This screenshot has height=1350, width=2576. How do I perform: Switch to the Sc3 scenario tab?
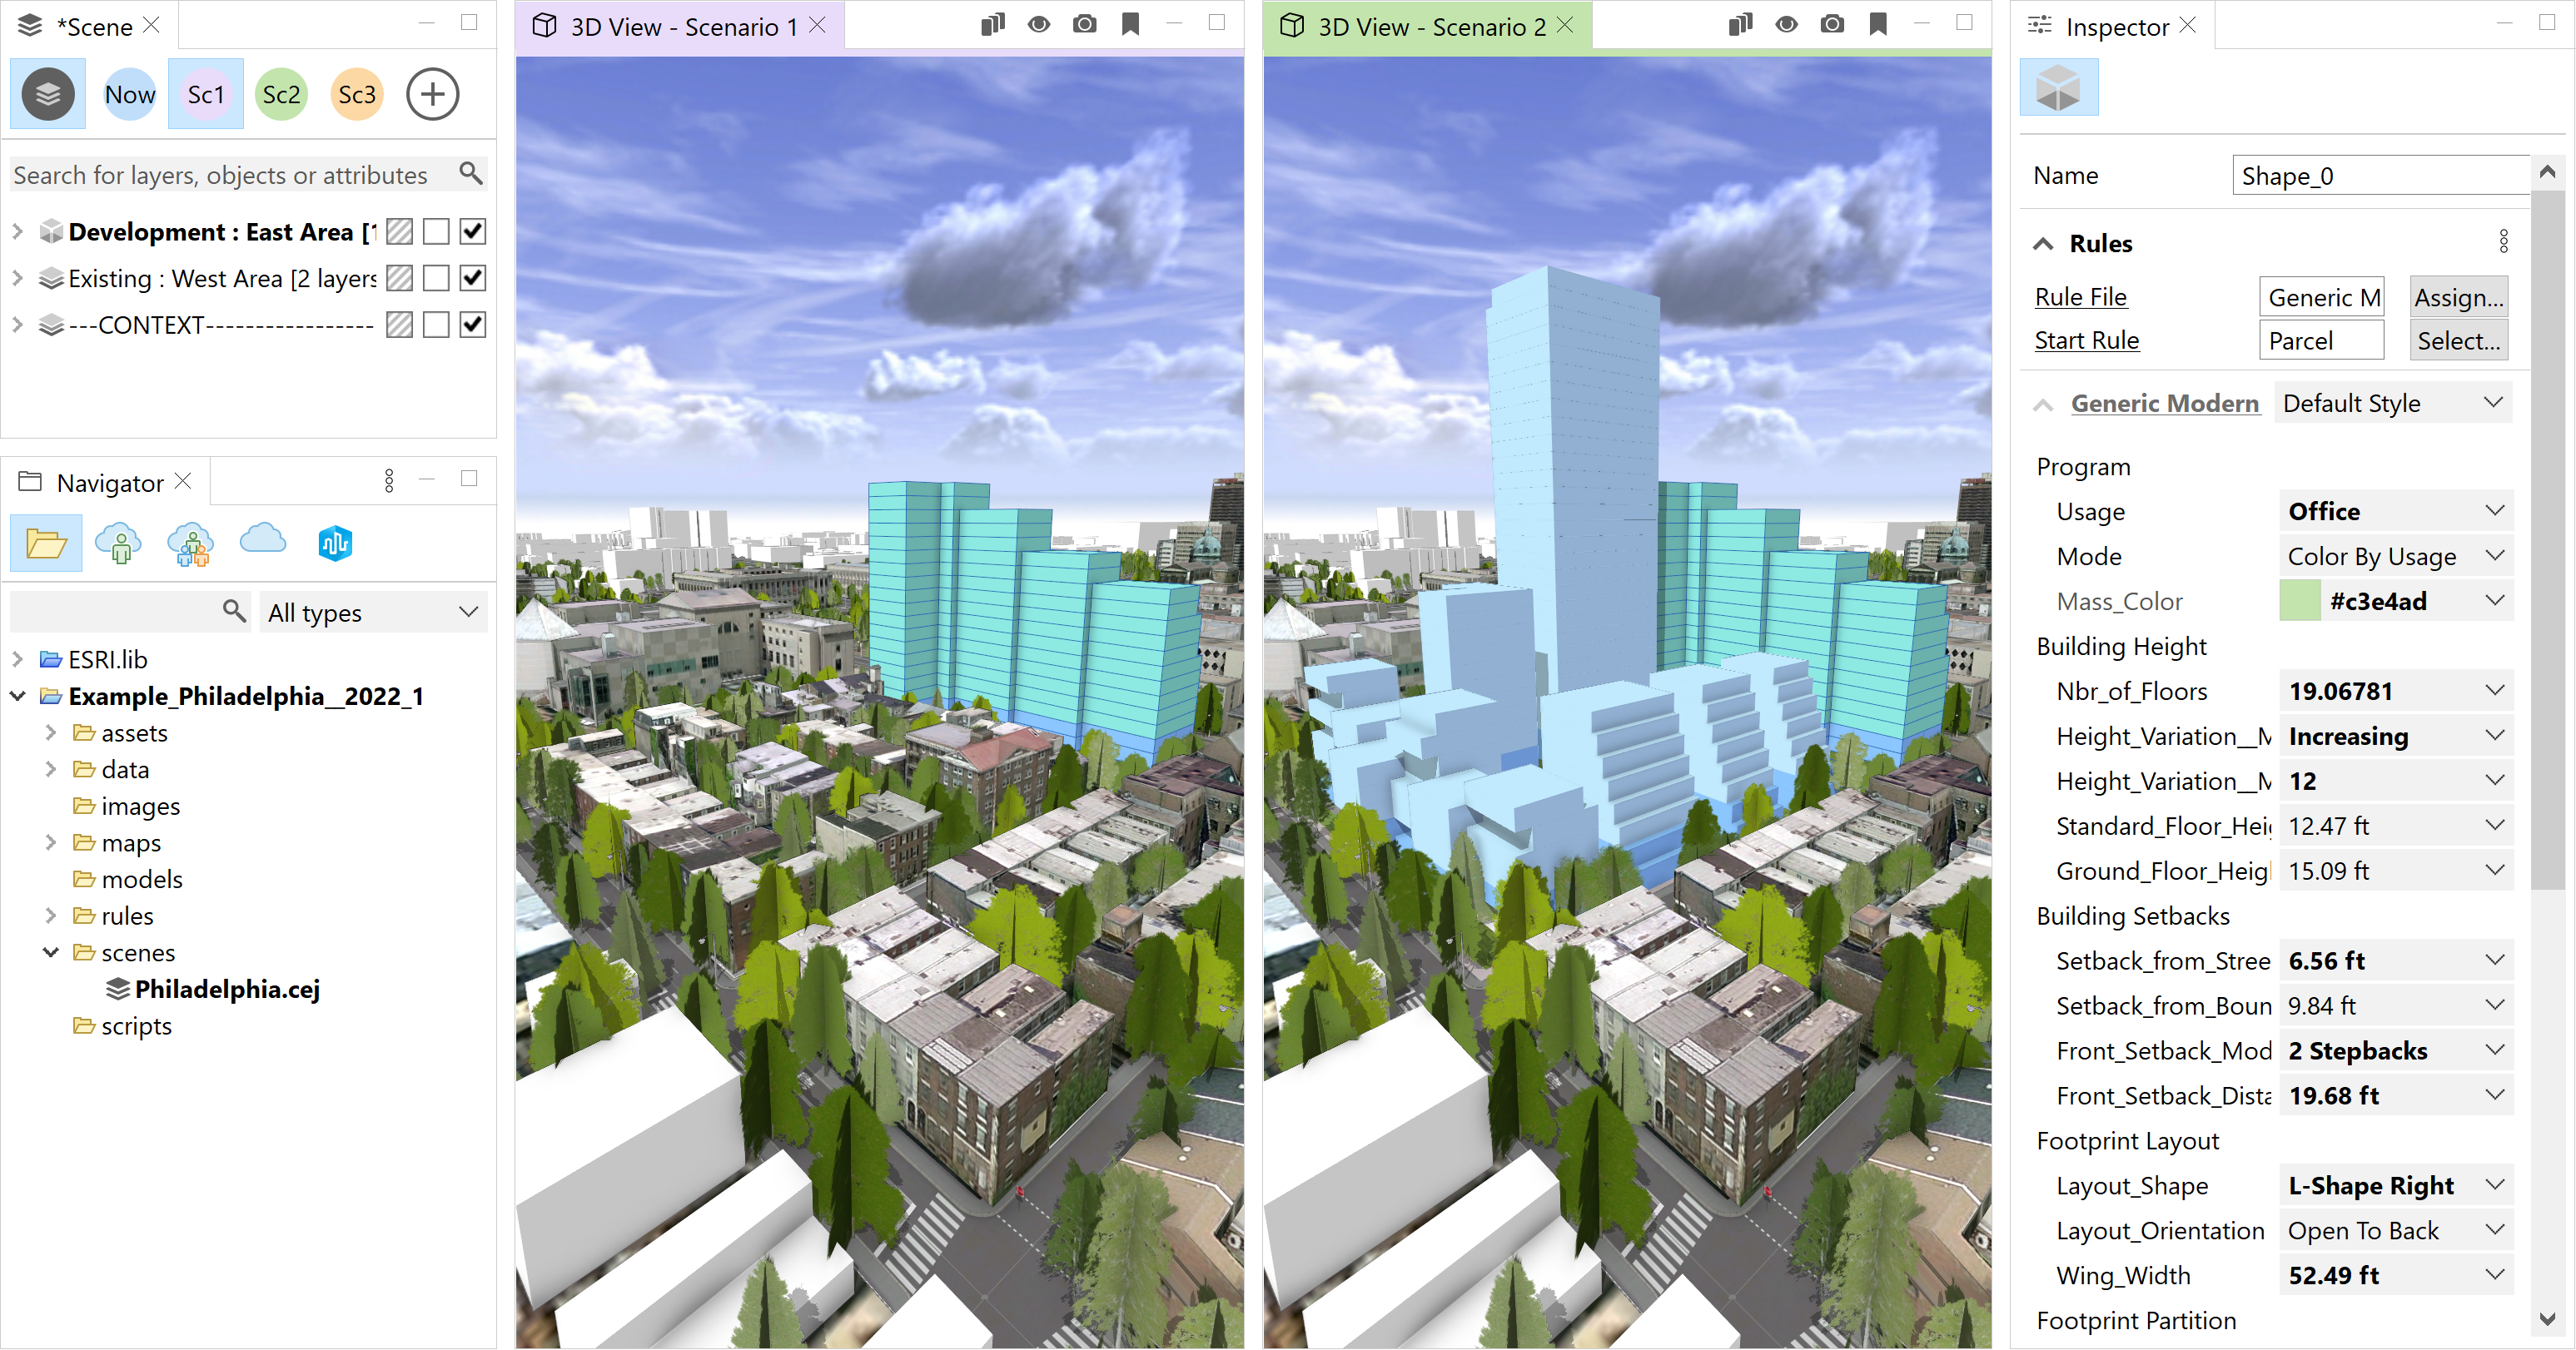pos(356,93)
